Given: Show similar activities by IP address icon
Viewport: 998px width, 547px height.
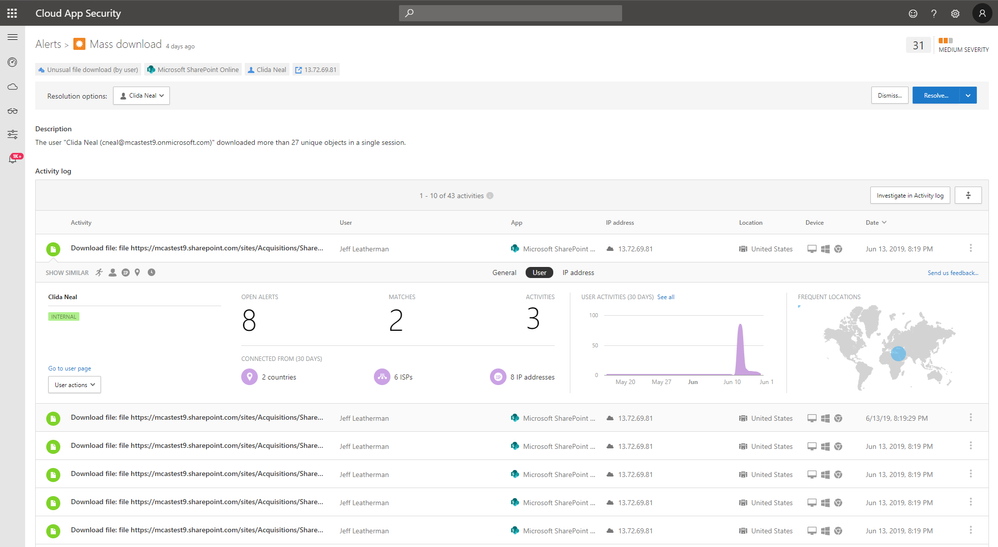Looking at the screenshot, I should point(125,273).
